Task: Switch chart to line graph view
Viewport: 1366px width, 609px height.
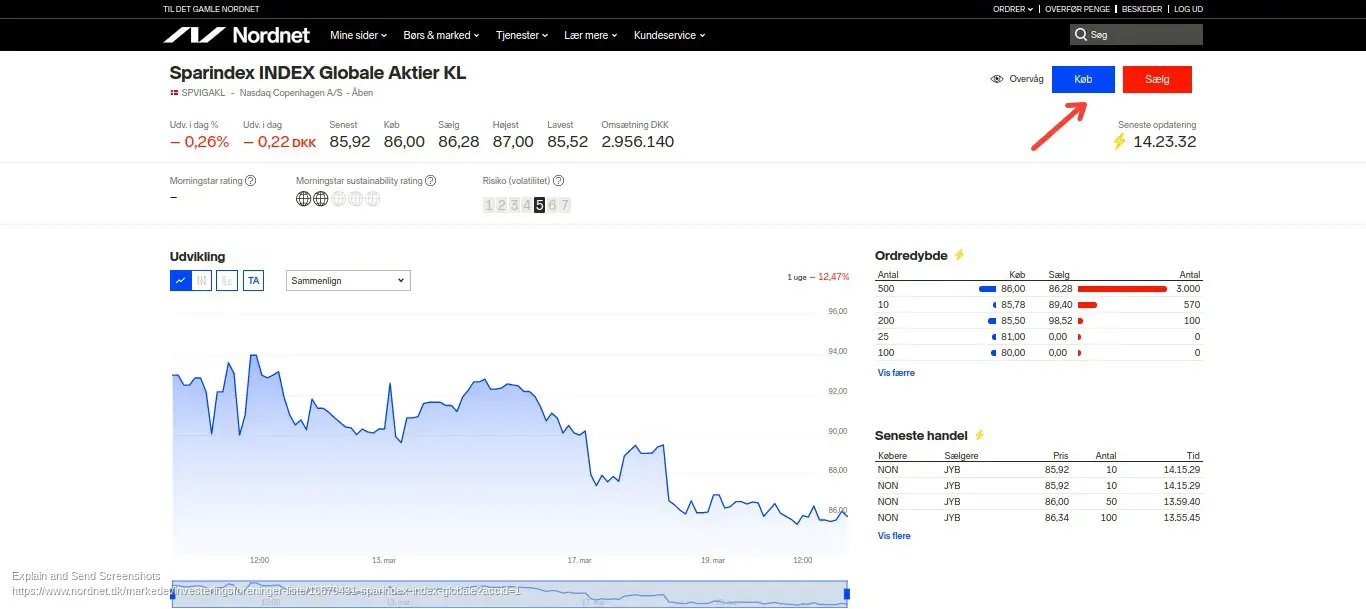Action: coord(180,281)
